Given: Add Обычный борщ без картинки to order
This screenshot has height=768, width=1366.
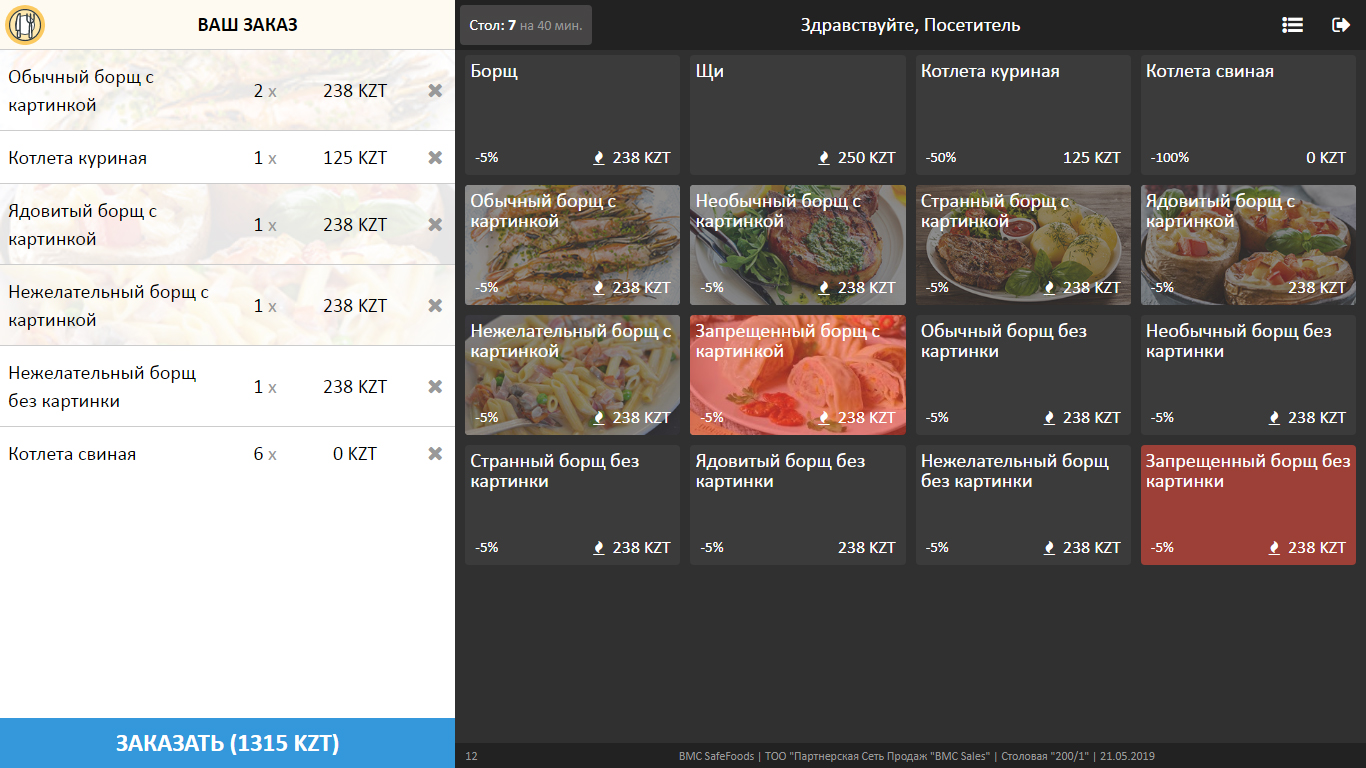Looking at the screenshot, I should pos(1023,375).
